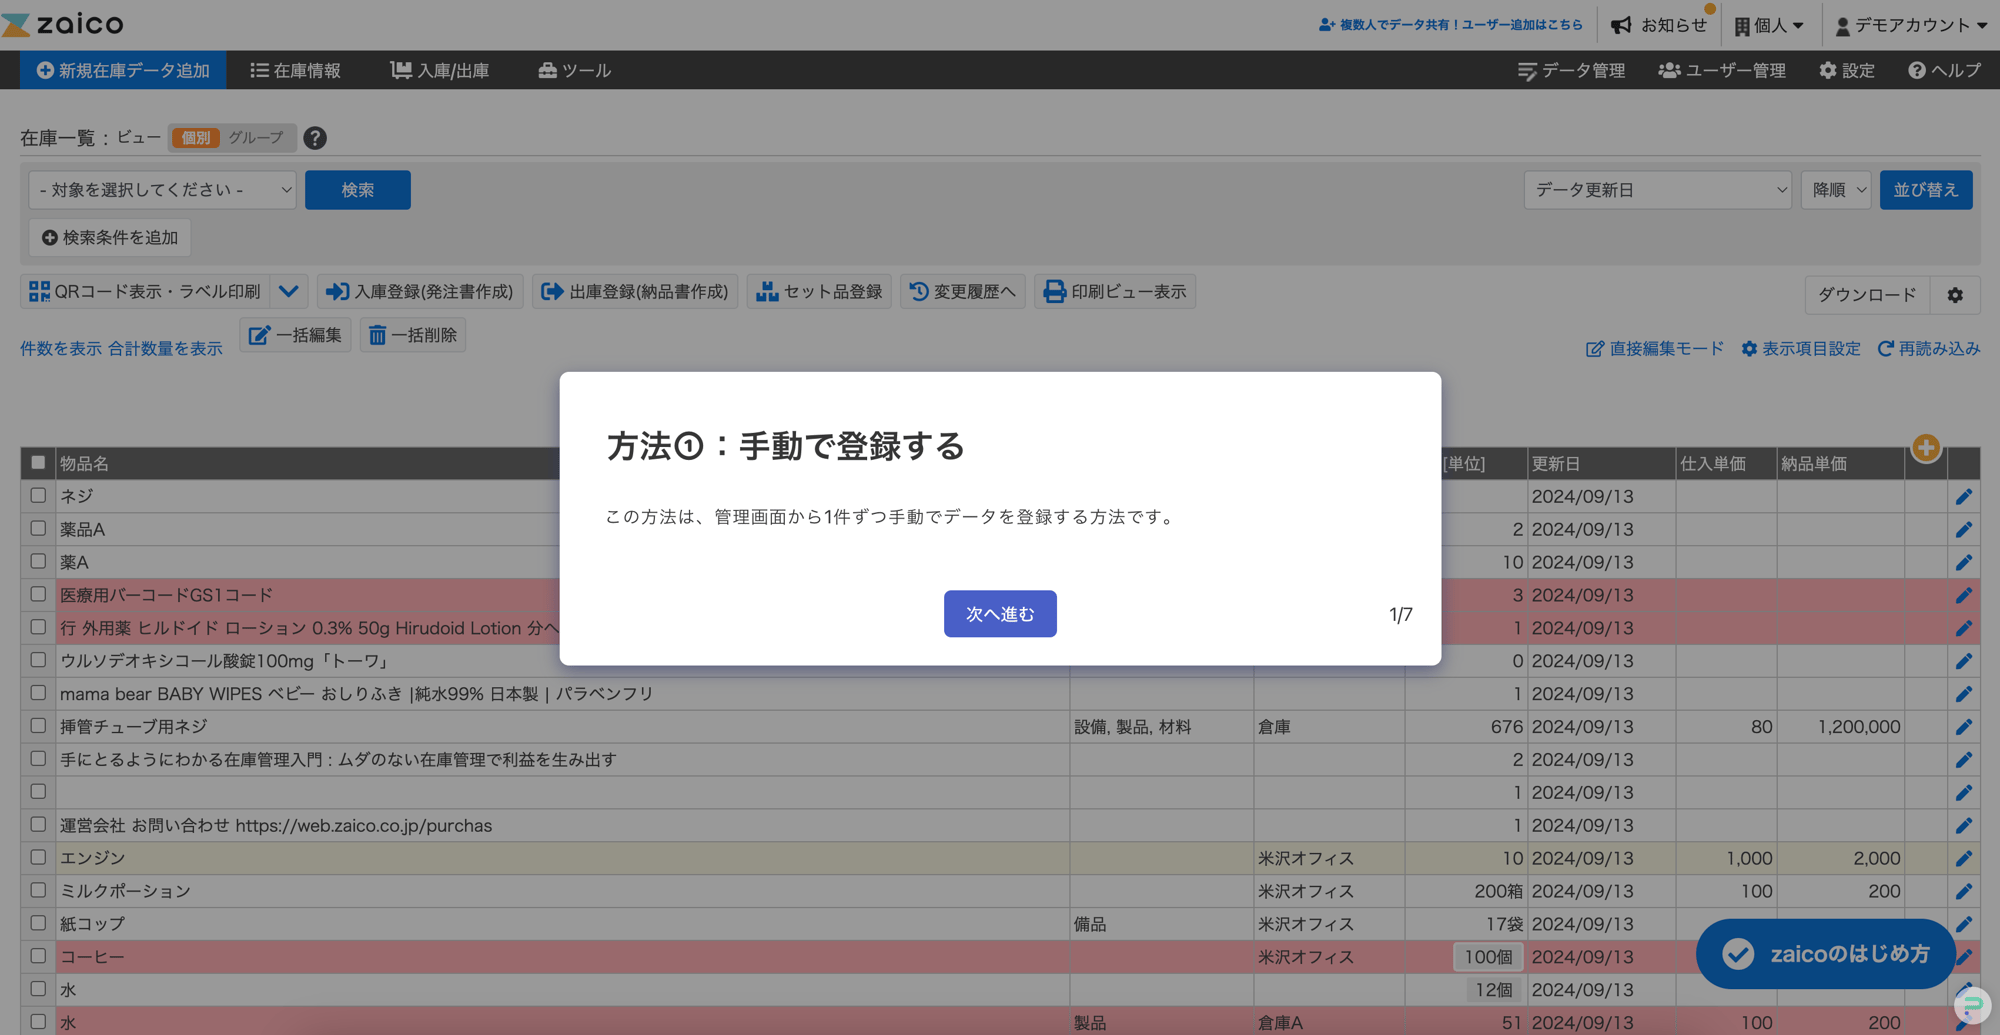Open 表示項目設定
The width and height of the screenshot is (2000, 1035).
point(1801,349)
